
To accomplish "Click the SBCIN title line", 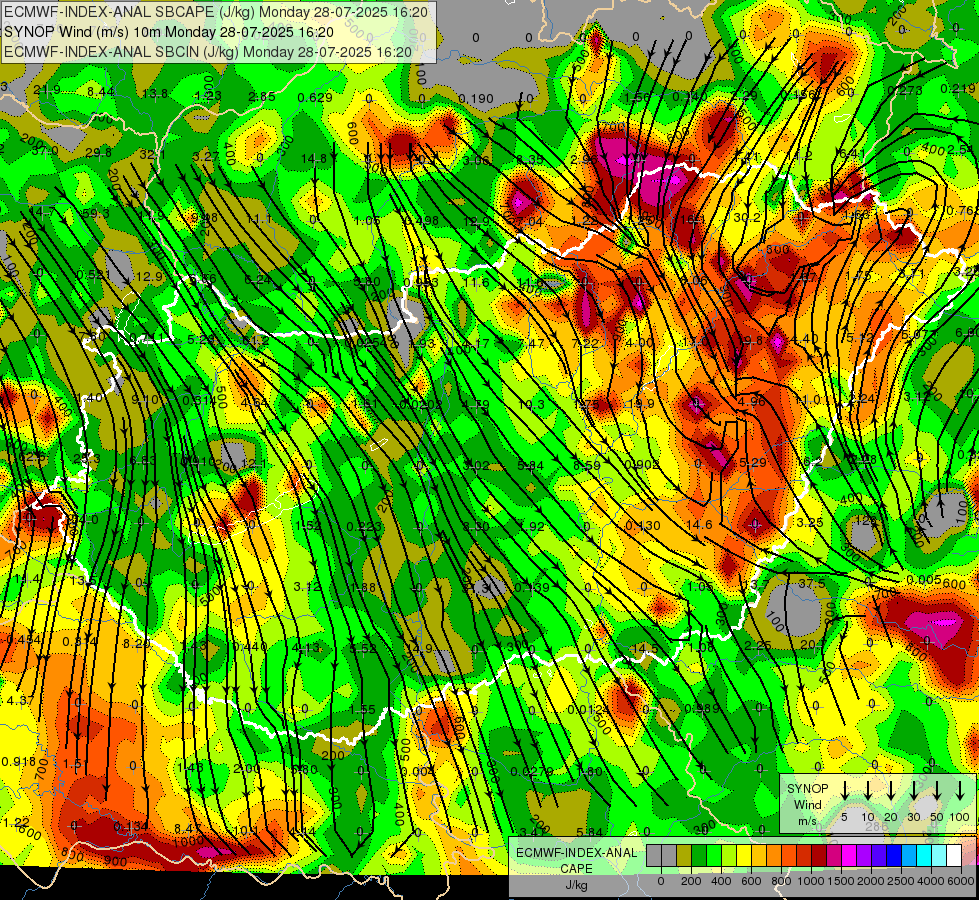I will (208, 52).
